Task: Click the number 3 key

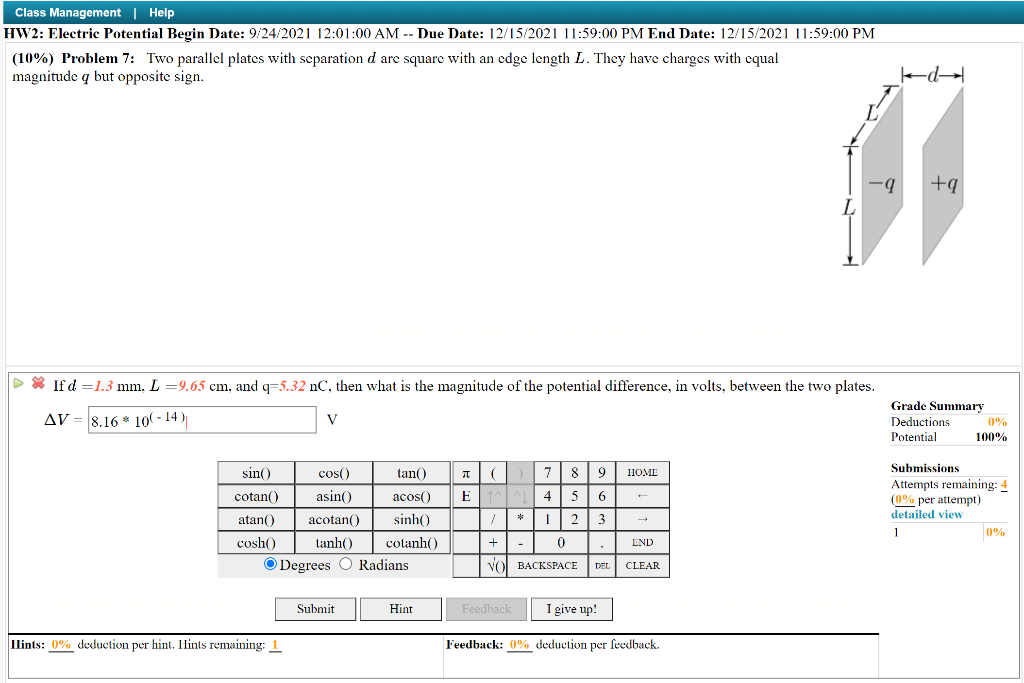Action: pyautogui.click(x=601, y=520)
